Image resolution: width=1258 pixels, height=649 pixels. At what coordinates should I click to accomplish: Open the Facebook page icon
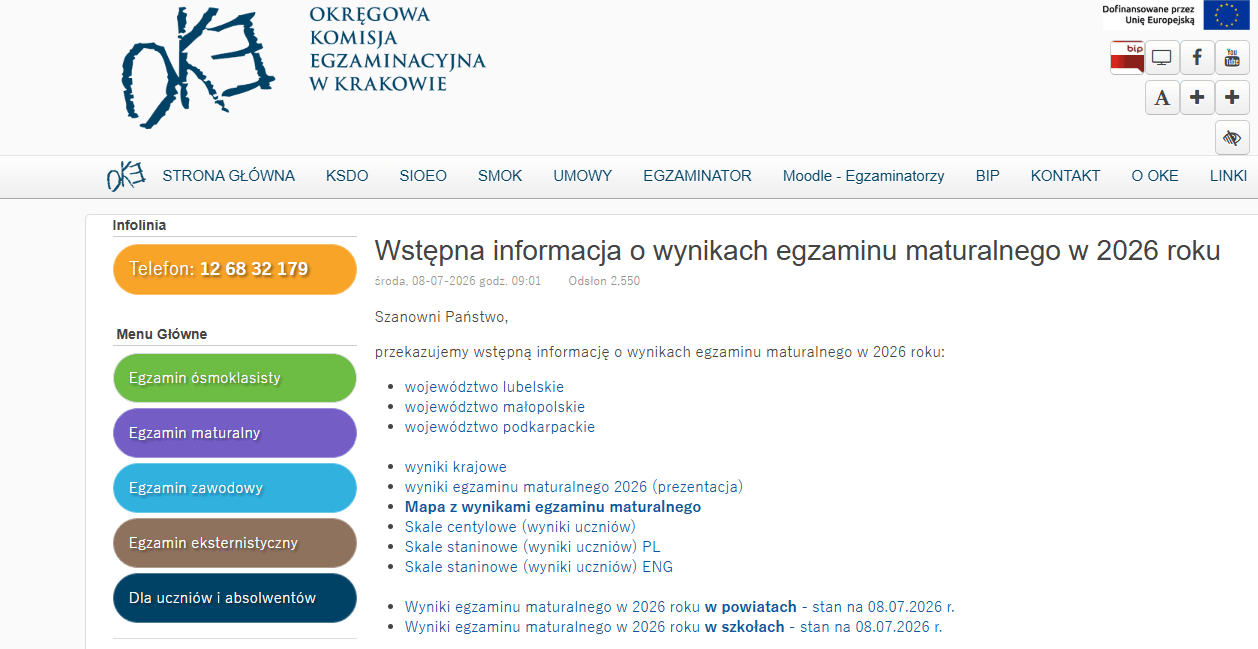pyautogui.click(x=1197, y=57)
